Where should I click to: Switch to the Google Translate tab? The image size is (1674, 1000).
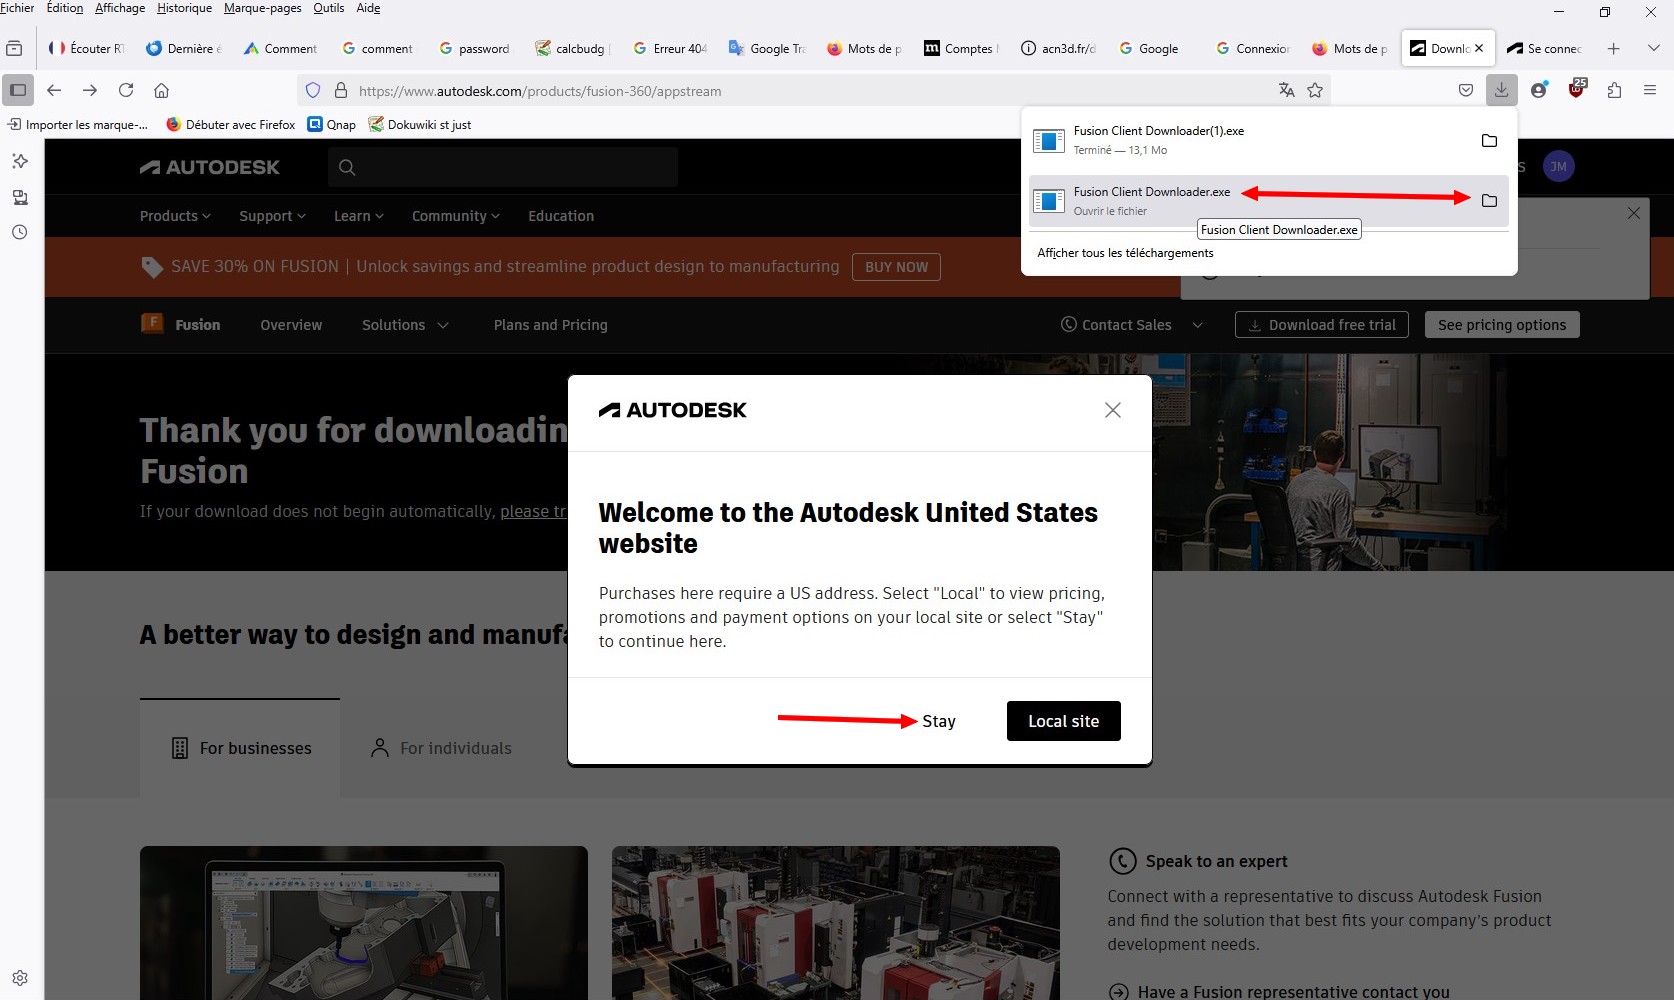[x=767, y=48]
